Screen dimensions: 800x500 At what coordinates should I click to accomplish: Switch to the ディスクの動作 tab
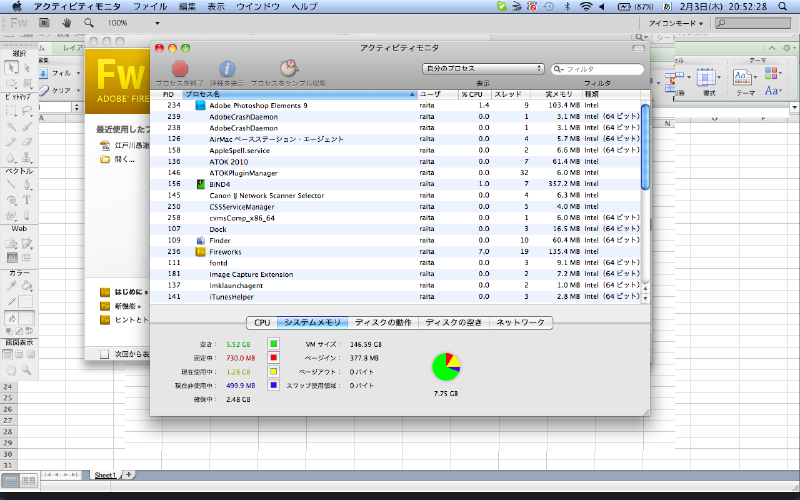(383, 322)
